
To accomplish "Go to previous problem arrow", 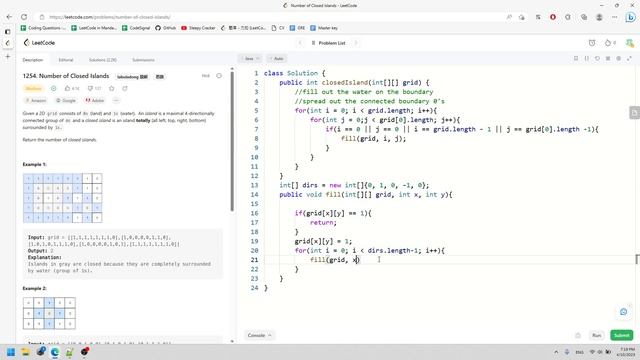I will (300, 42).
